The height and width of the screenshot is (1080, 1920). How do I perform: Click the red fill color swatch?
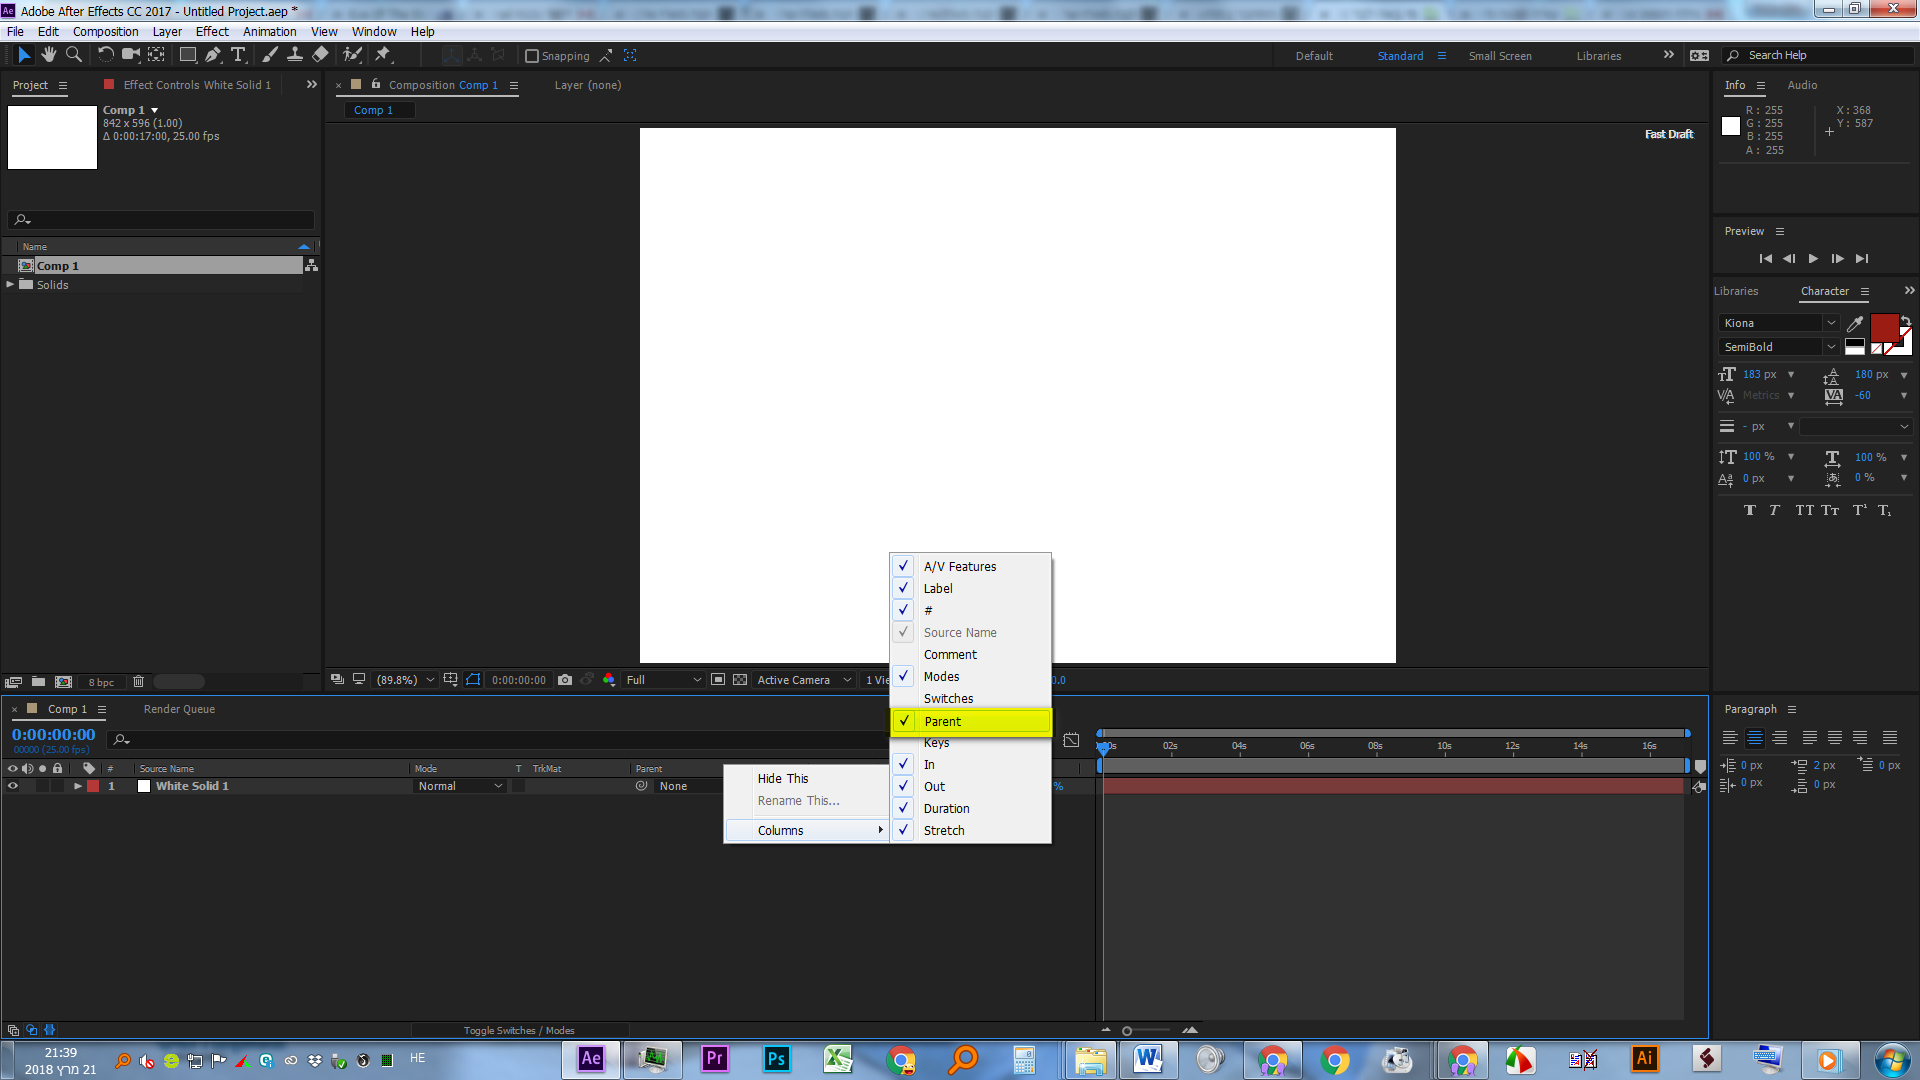1884,327
